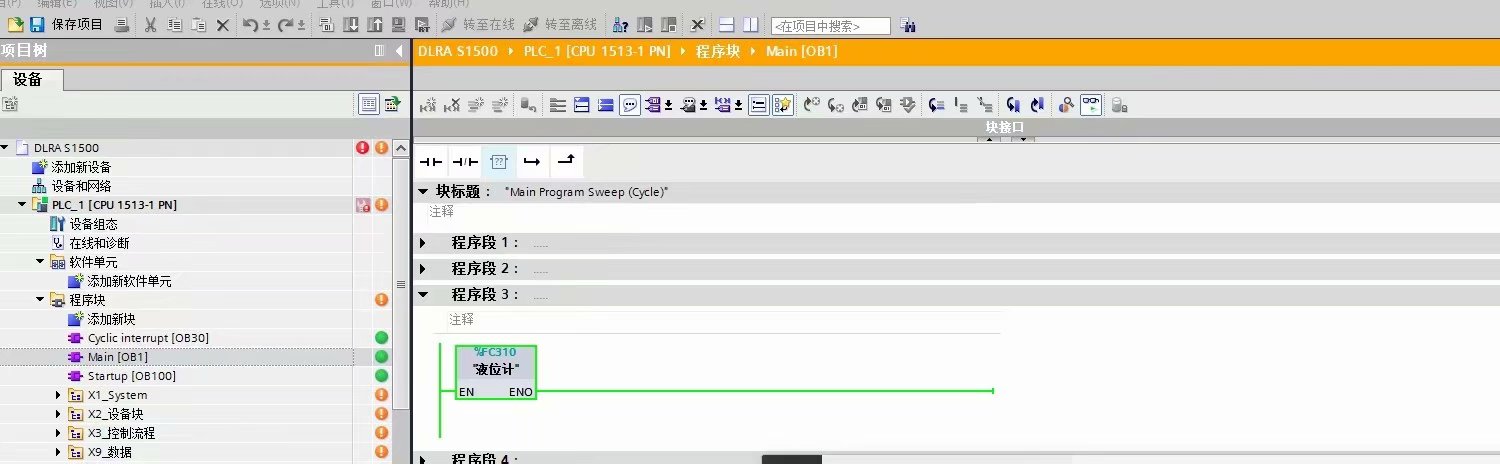Open the 设备 tab in project tree
Image resolution: width=1500 pixels, height=464 pixels.
(x=28, y=80)
